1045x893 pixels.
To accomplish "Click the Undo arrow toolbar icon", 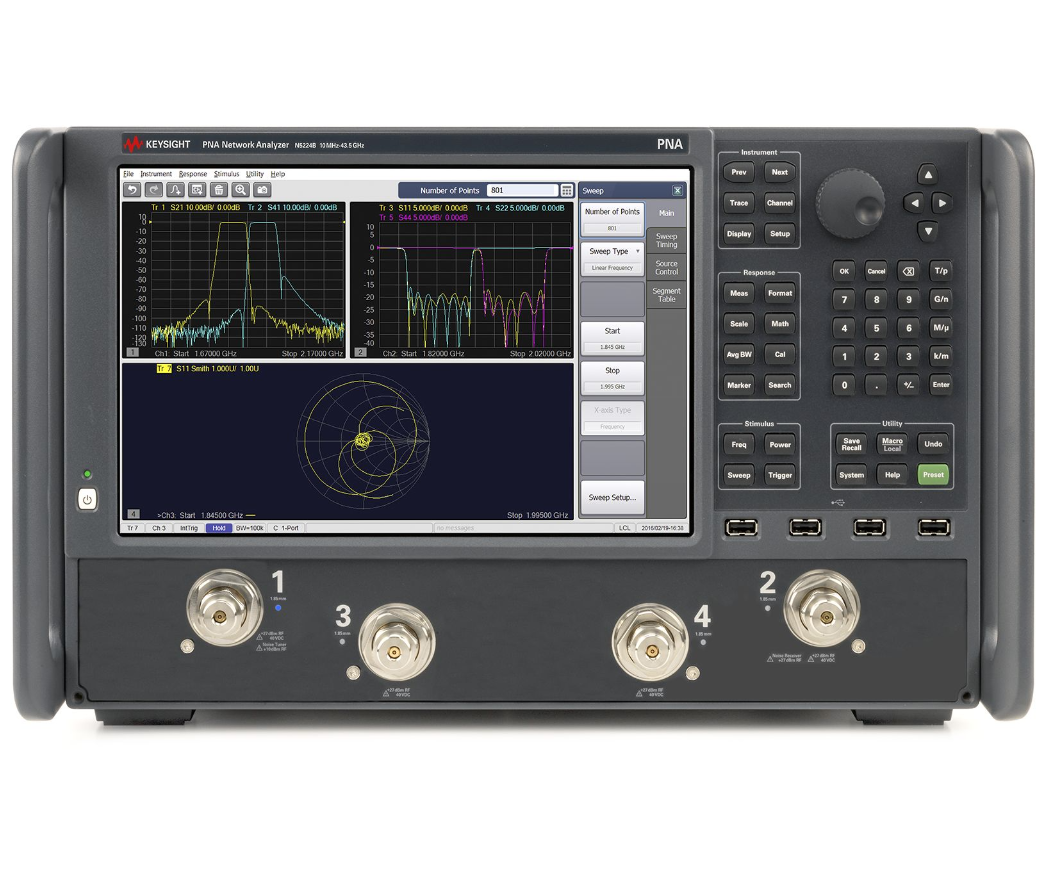I will click(131, 189).
